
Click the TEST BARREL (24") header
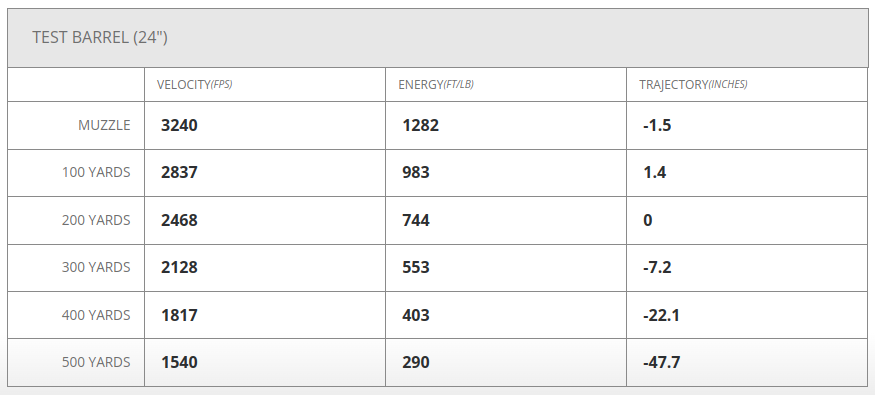tap(100, 37)
